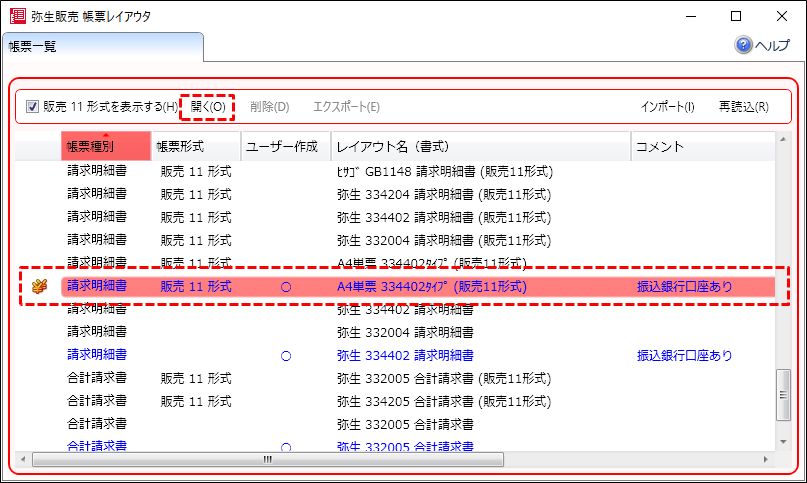Select highlighted A4単票 334402ﾀｲﾌﾟ (販売11形式) layout

431,286
